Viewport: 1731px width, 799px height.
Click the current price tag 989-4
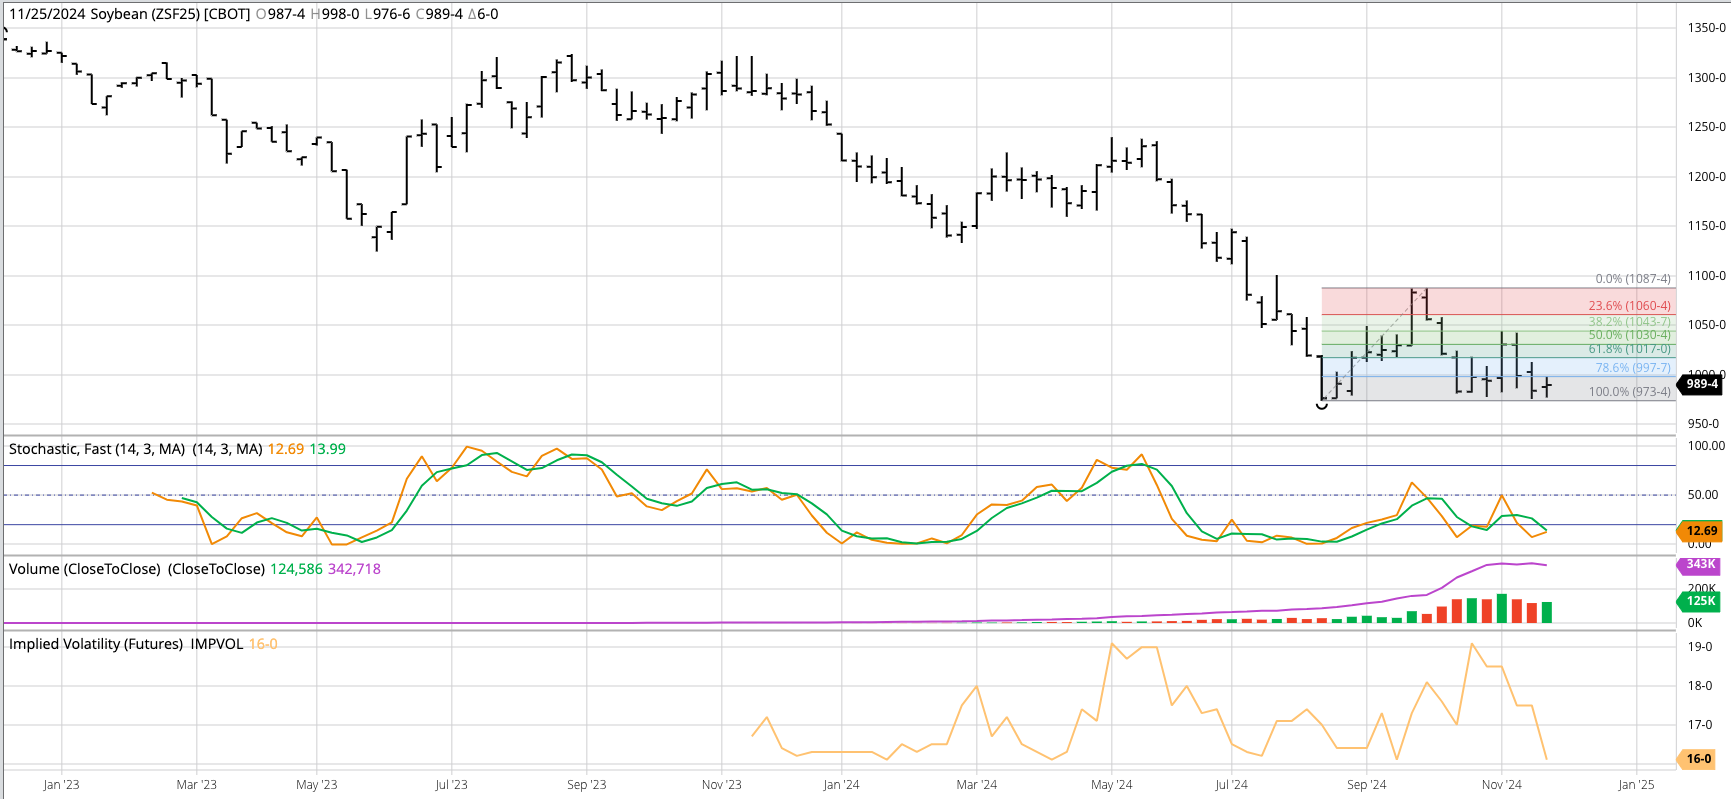pos(1701,384)
